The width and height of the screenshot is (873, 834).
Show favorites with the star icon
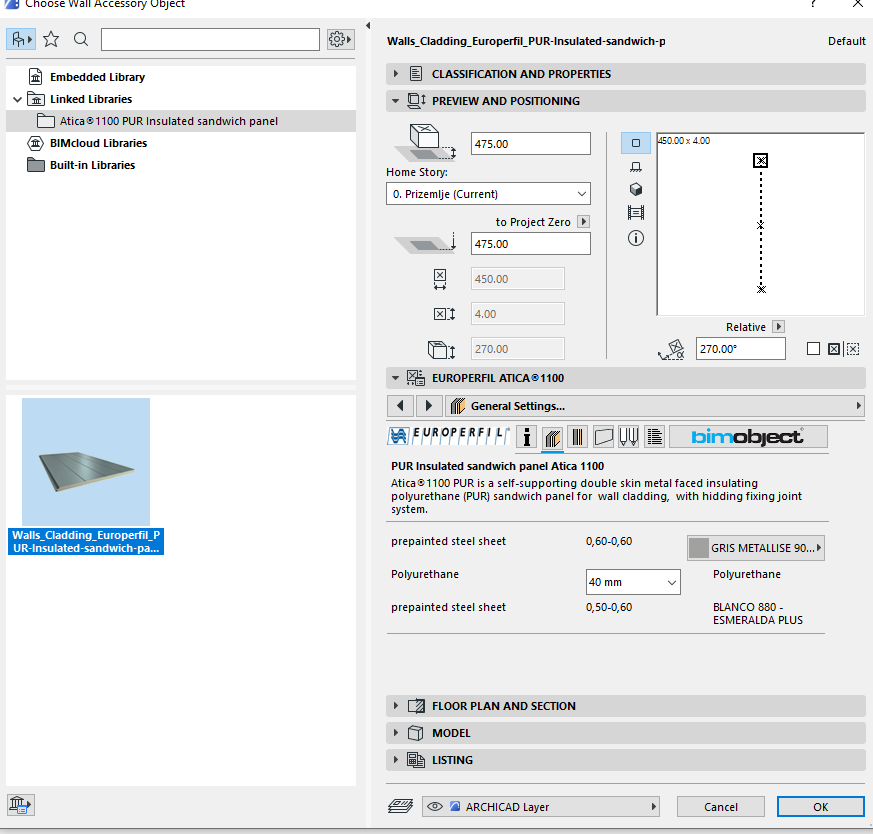point(51,40)
